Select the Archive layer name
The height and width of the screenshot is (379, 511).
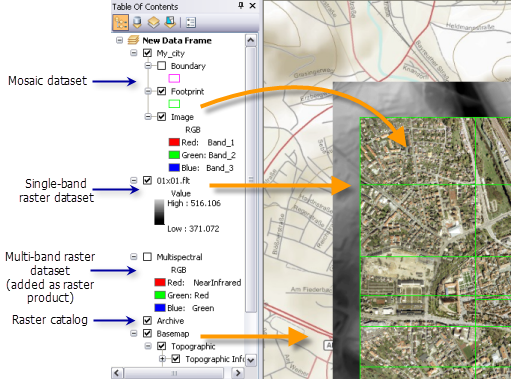tap(170, 321)
